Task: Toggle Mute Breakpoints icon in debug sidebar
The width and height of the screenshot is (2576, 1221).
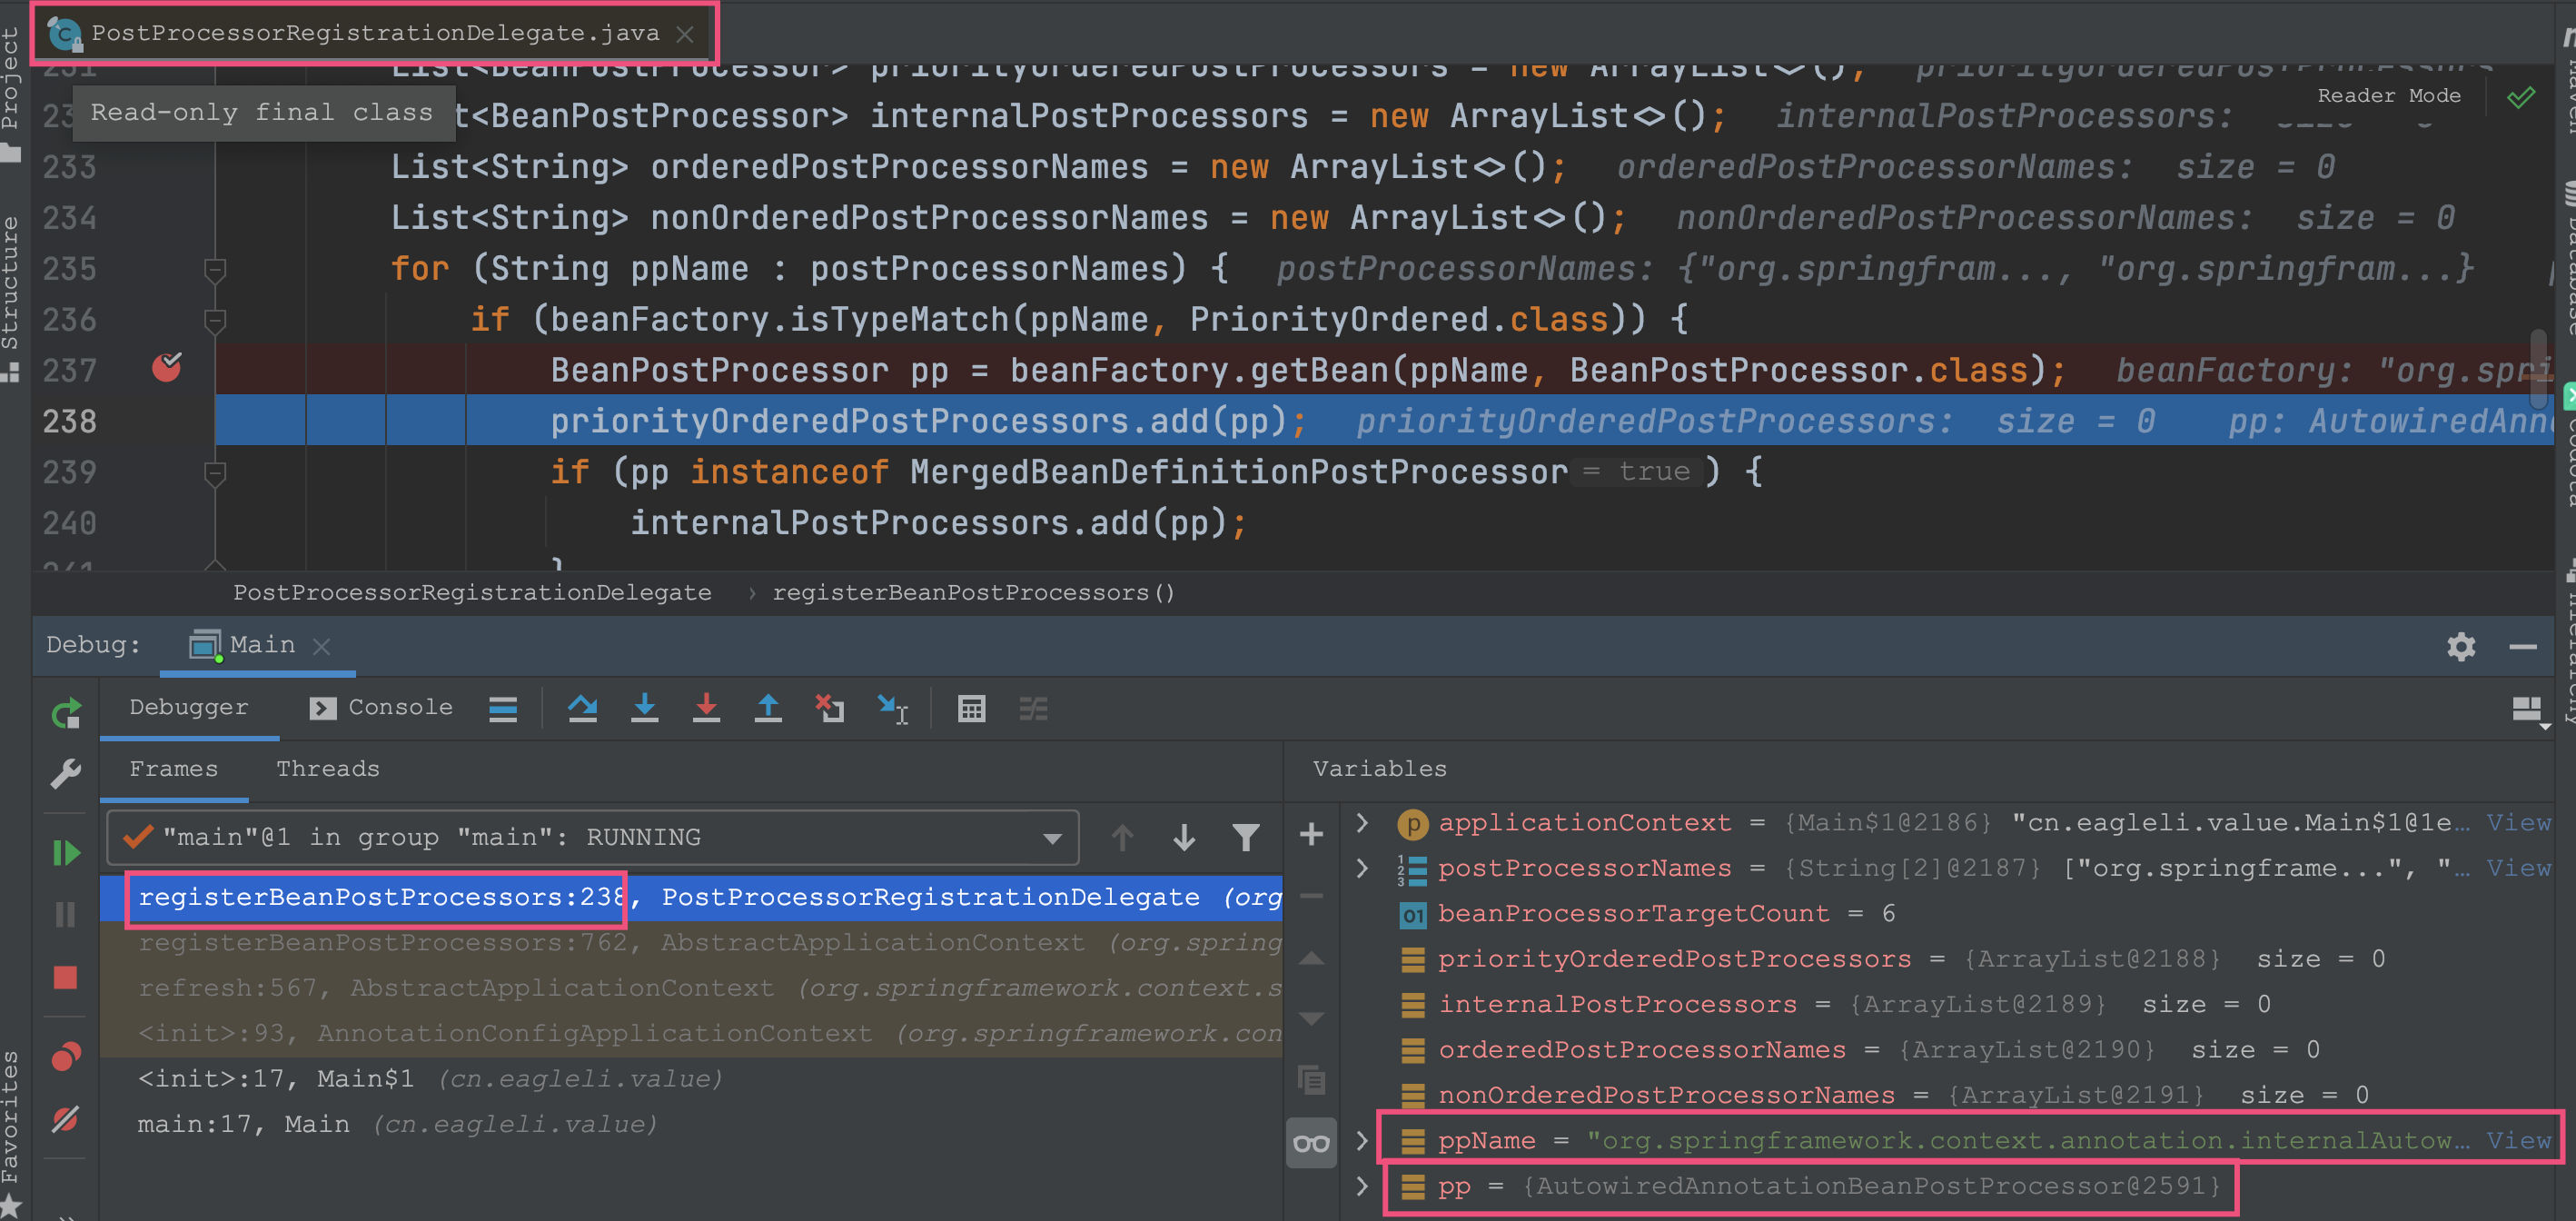Action: (x=66, y=1119)
